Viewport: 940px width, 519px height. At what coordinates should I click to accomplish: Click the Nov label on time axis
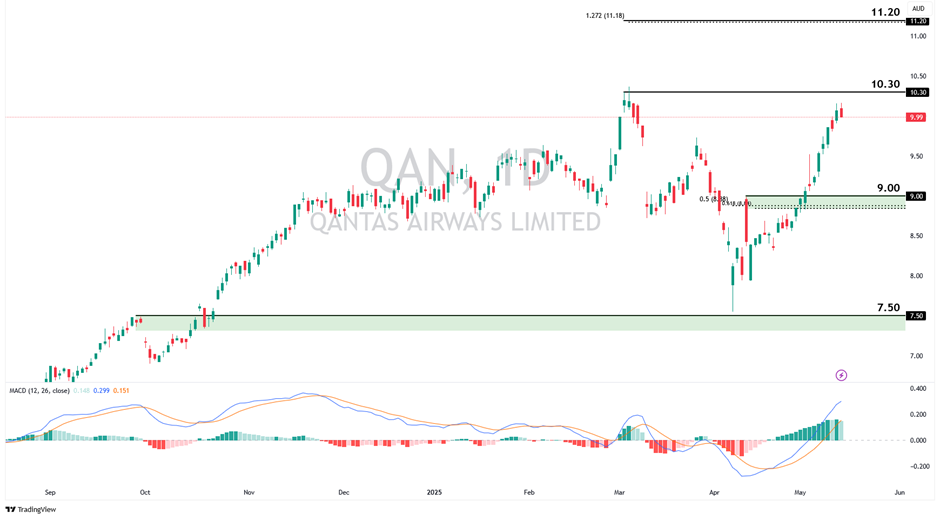coord(249,492)
